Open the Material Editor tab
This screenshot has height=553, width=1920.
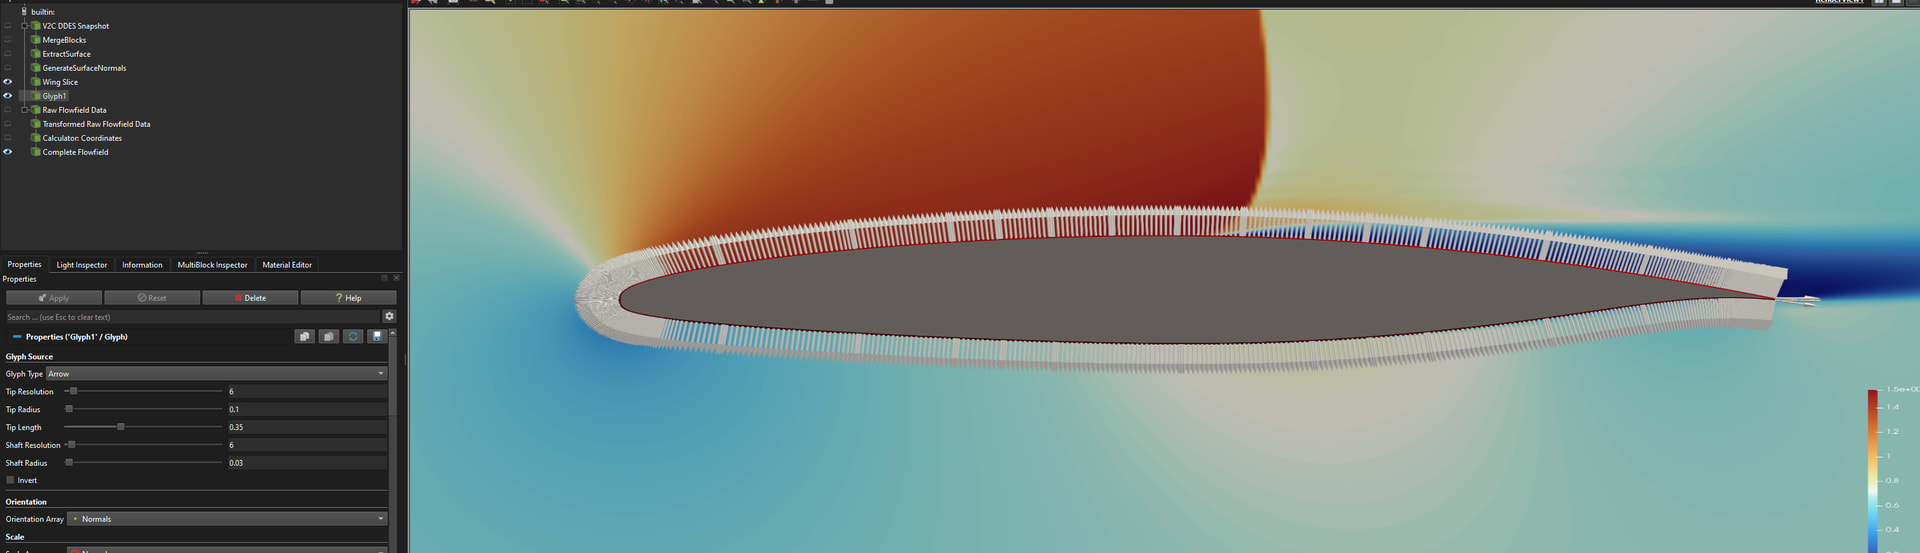(x=287, y=265)
